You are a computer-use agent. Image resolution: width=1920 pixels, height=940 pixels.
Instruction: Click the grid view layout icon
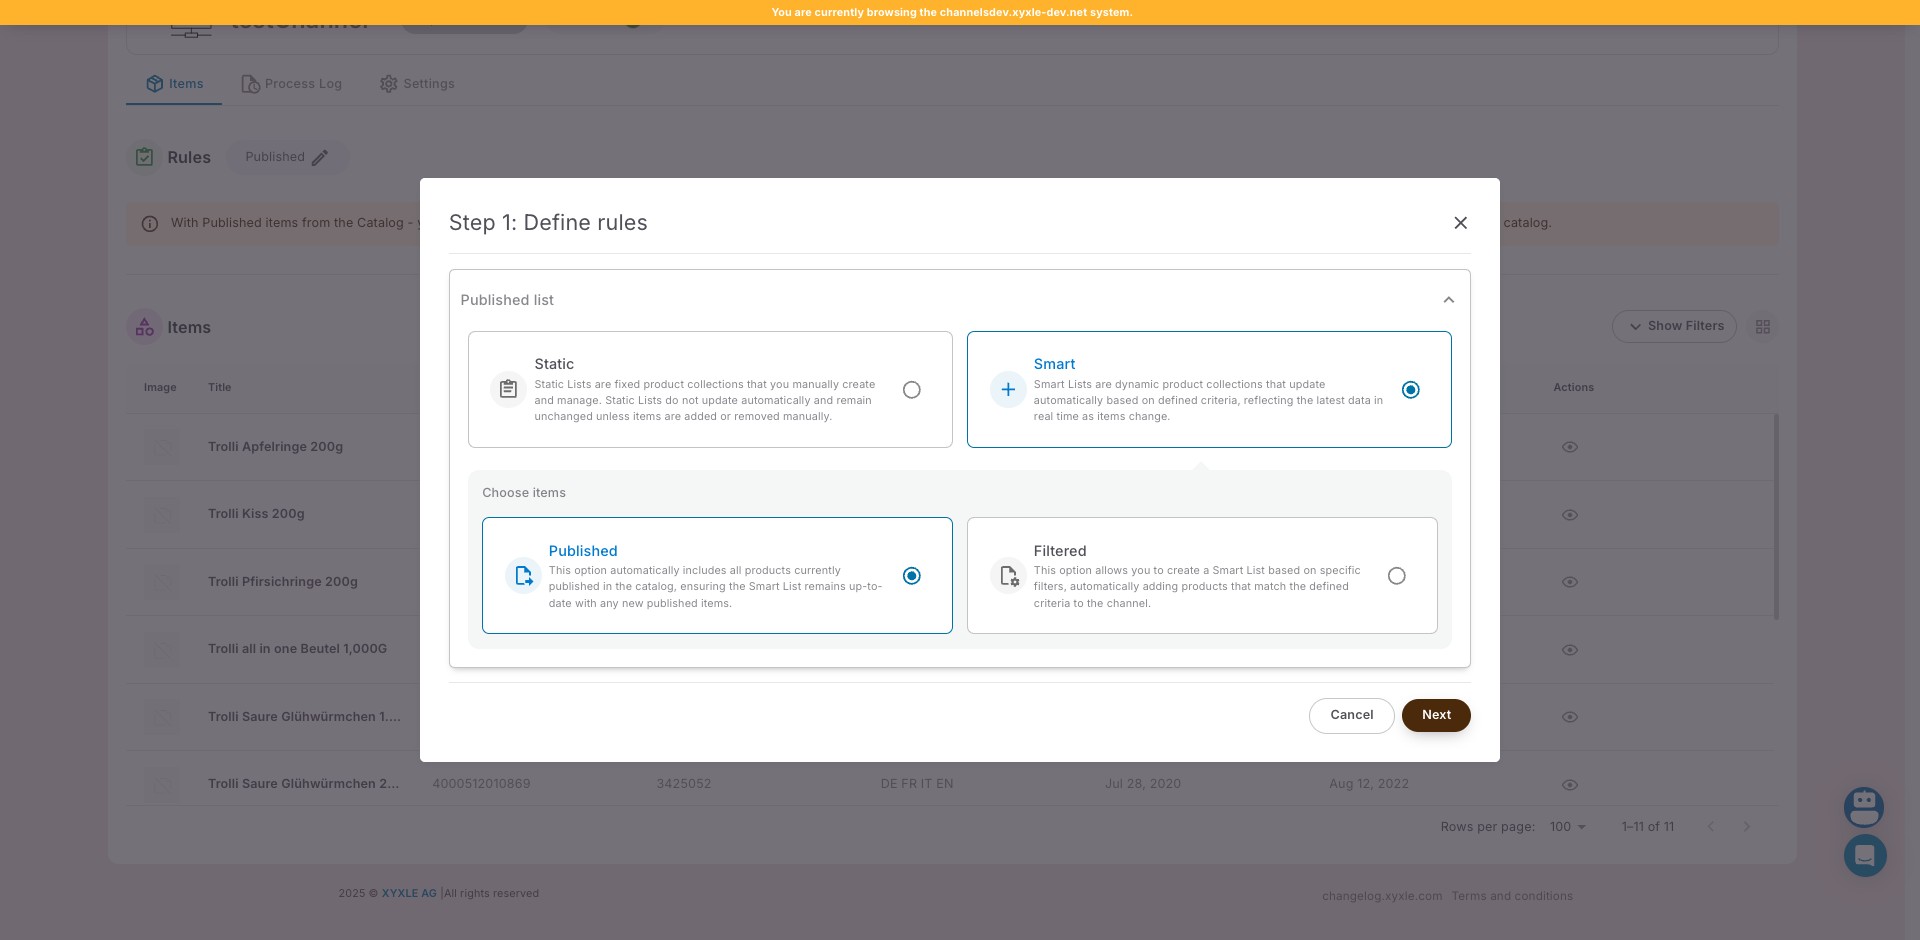pyautogui.click(x=1762, y=327)
